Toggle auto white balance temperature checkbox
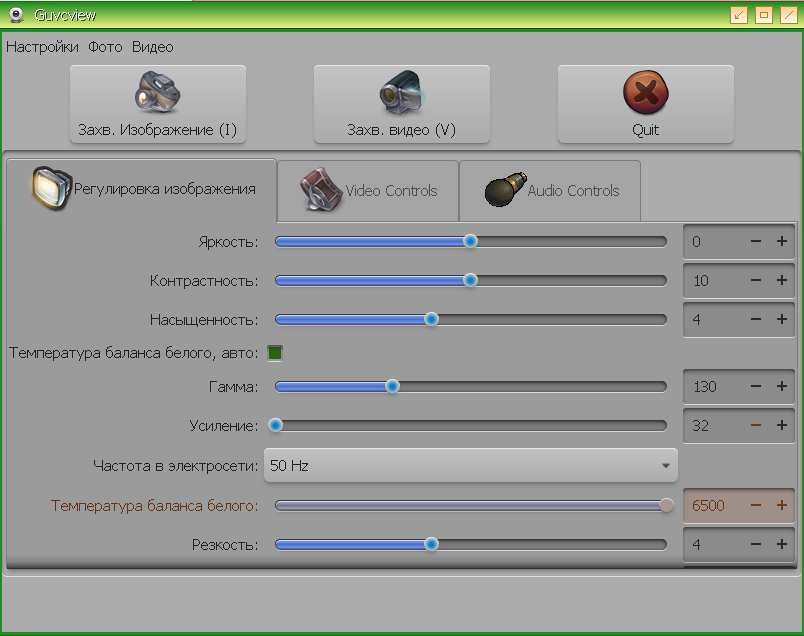The height and width of the screenshot is (636, 804). click(275, 353)
